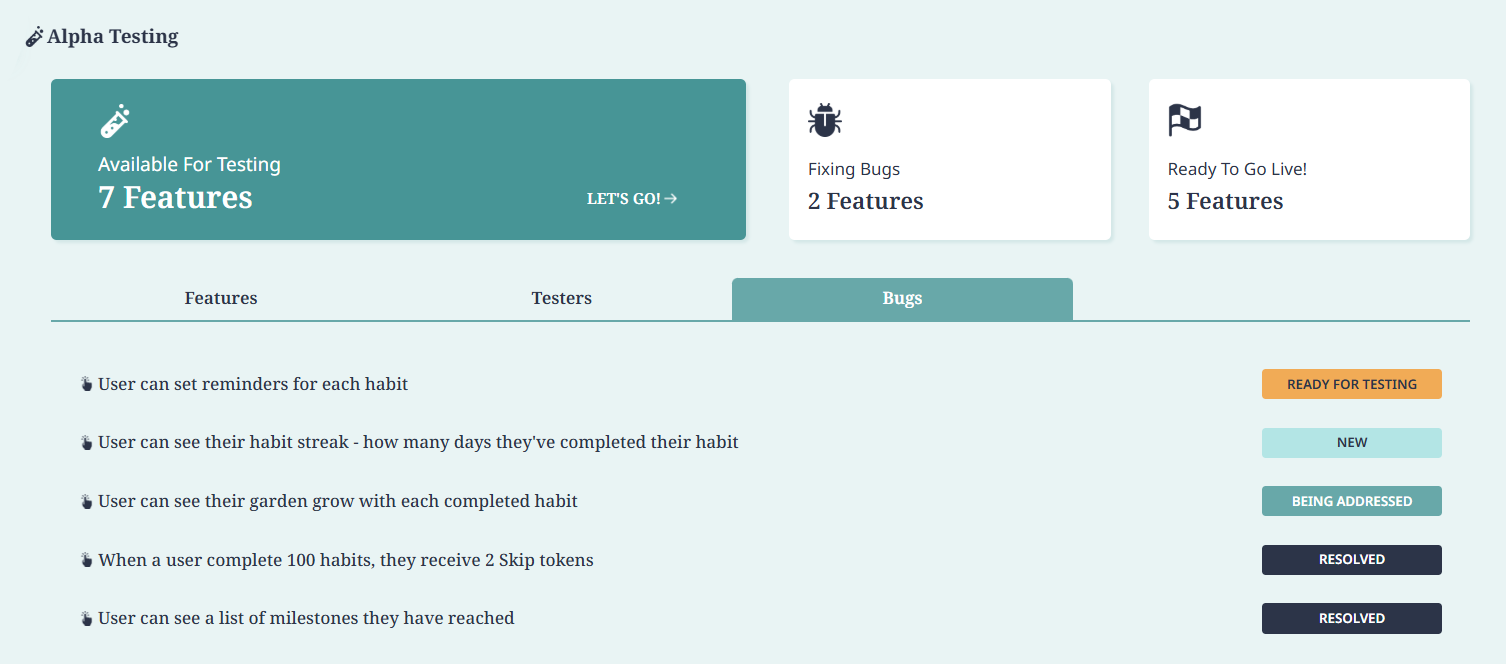1506x664 pixels.
Task: Click the BEING ADDRESSED status badge
Action: (x=1352, y=501)
